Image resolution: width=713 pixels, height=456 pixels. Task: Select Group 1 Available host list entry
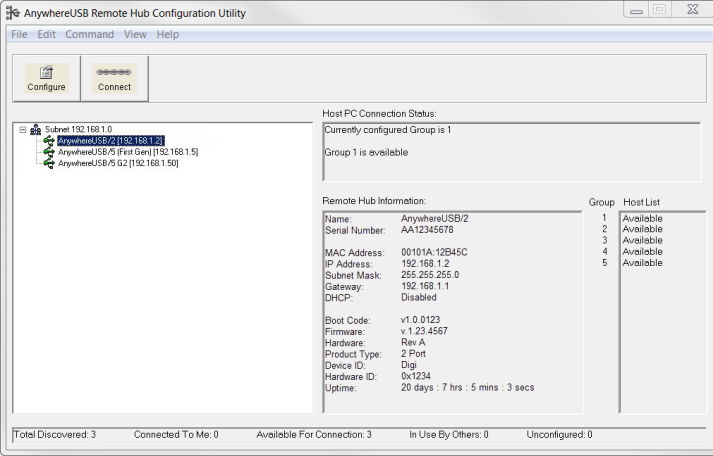pyautogui.click(x=642, y=218)
